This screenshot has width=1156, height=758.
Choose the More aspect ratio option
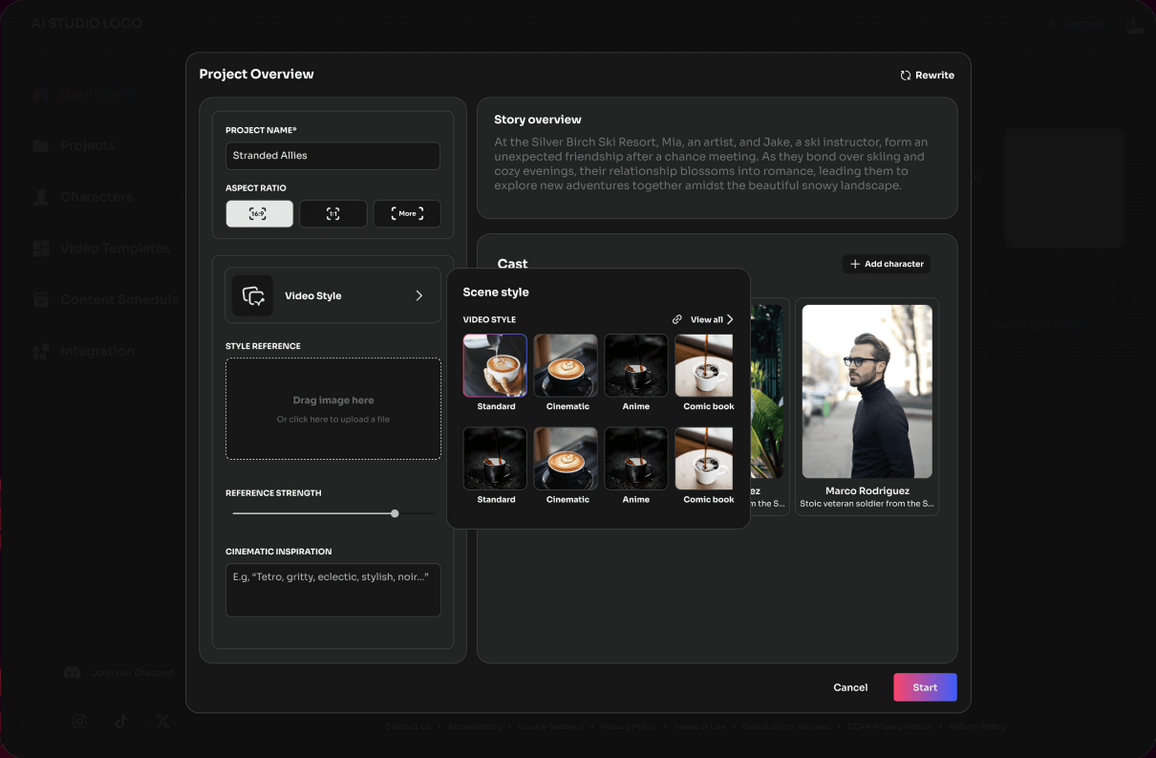pyautogui.click(x=407, y=214)
